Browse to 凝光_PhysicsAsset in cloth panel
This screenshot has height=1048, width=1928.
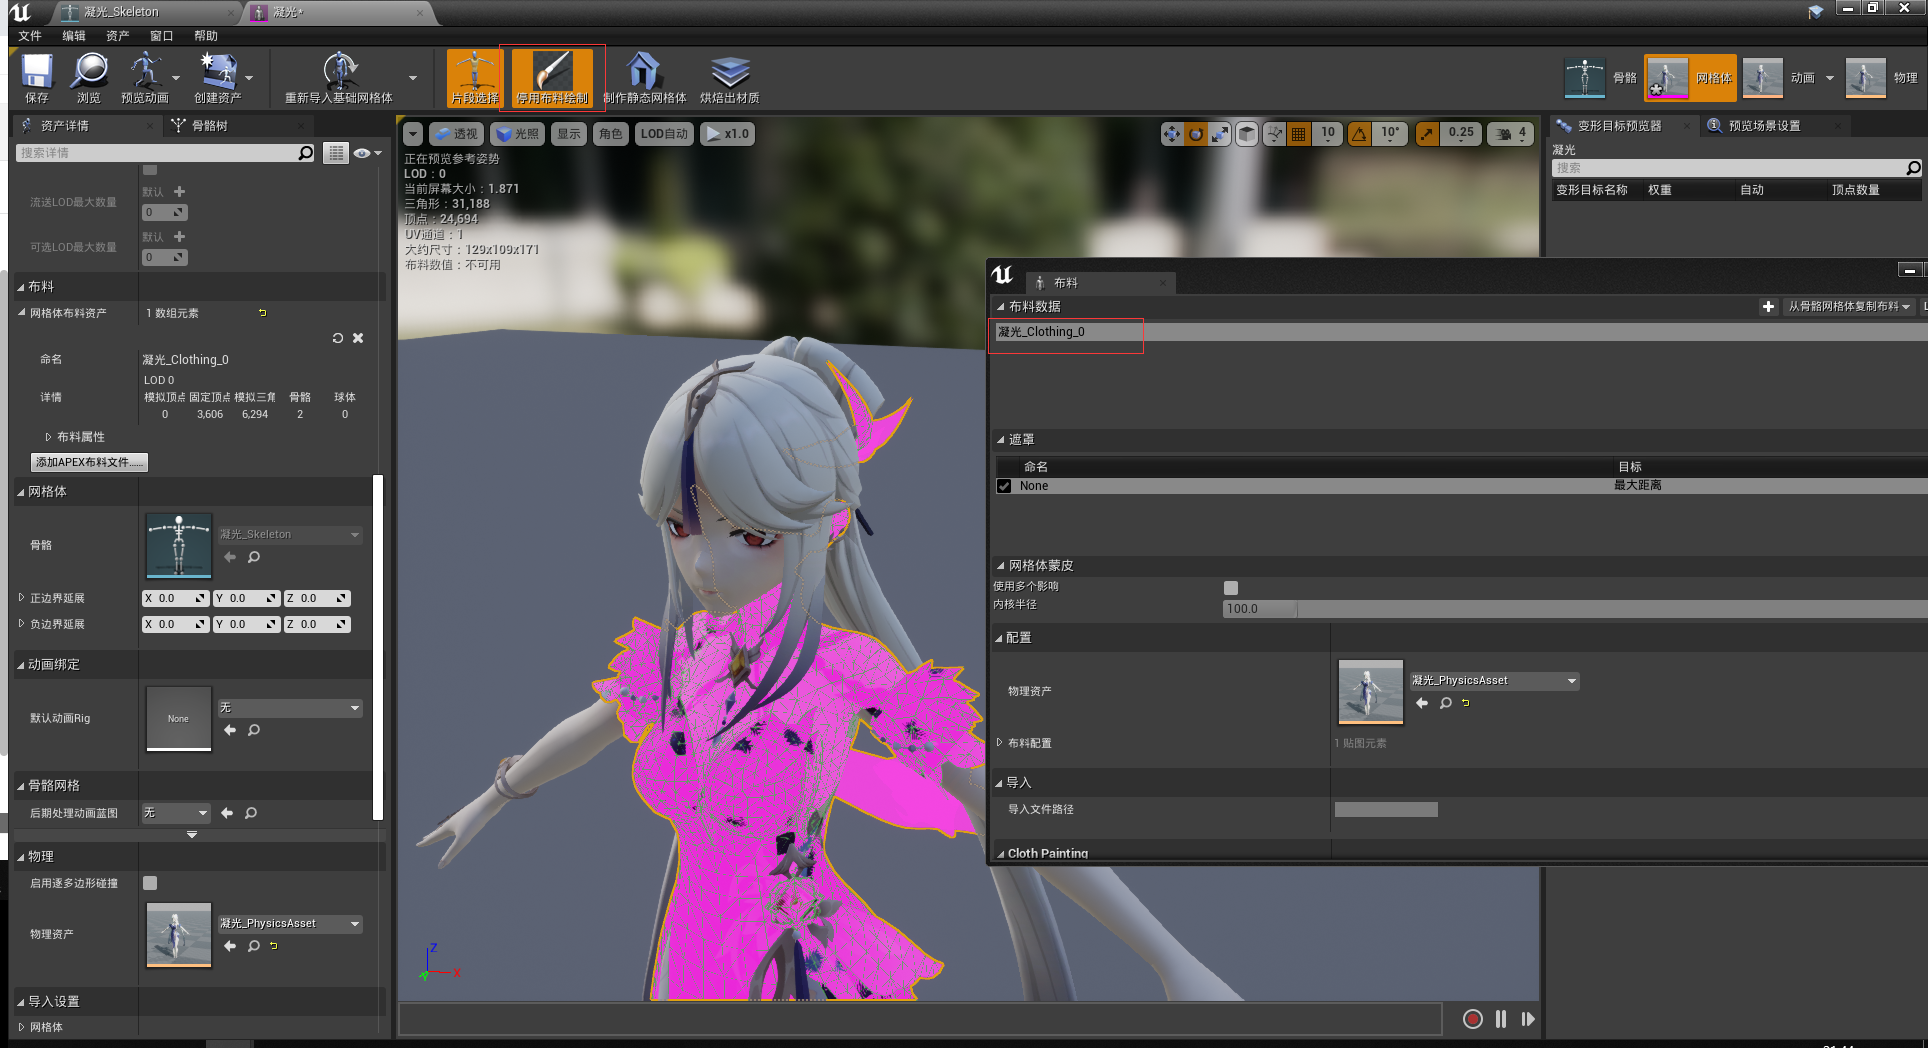point(1445,703)
